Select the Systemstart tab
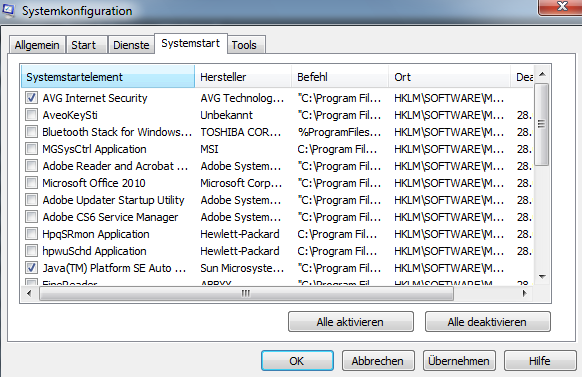Screen dimensions: 582x377 coord(190,43)
